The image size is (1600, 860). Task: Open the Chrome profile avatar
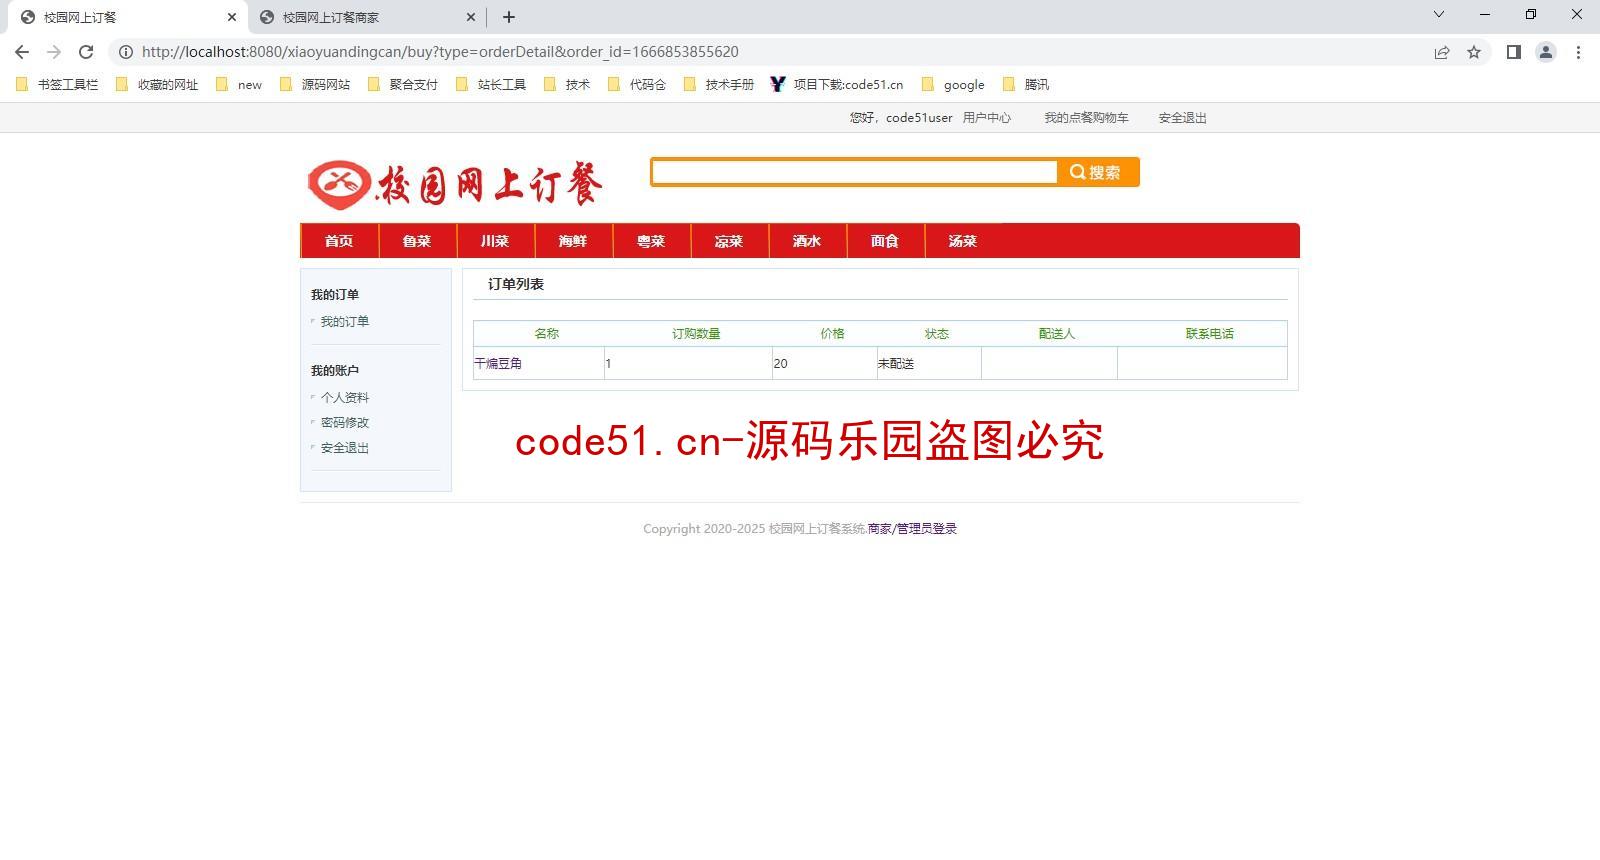[x=1546, y=52]
